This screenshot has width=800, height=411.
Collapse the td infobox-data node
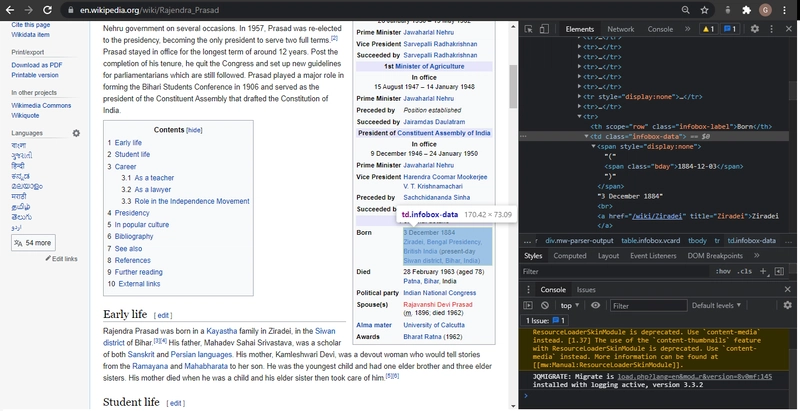(587, 137)
